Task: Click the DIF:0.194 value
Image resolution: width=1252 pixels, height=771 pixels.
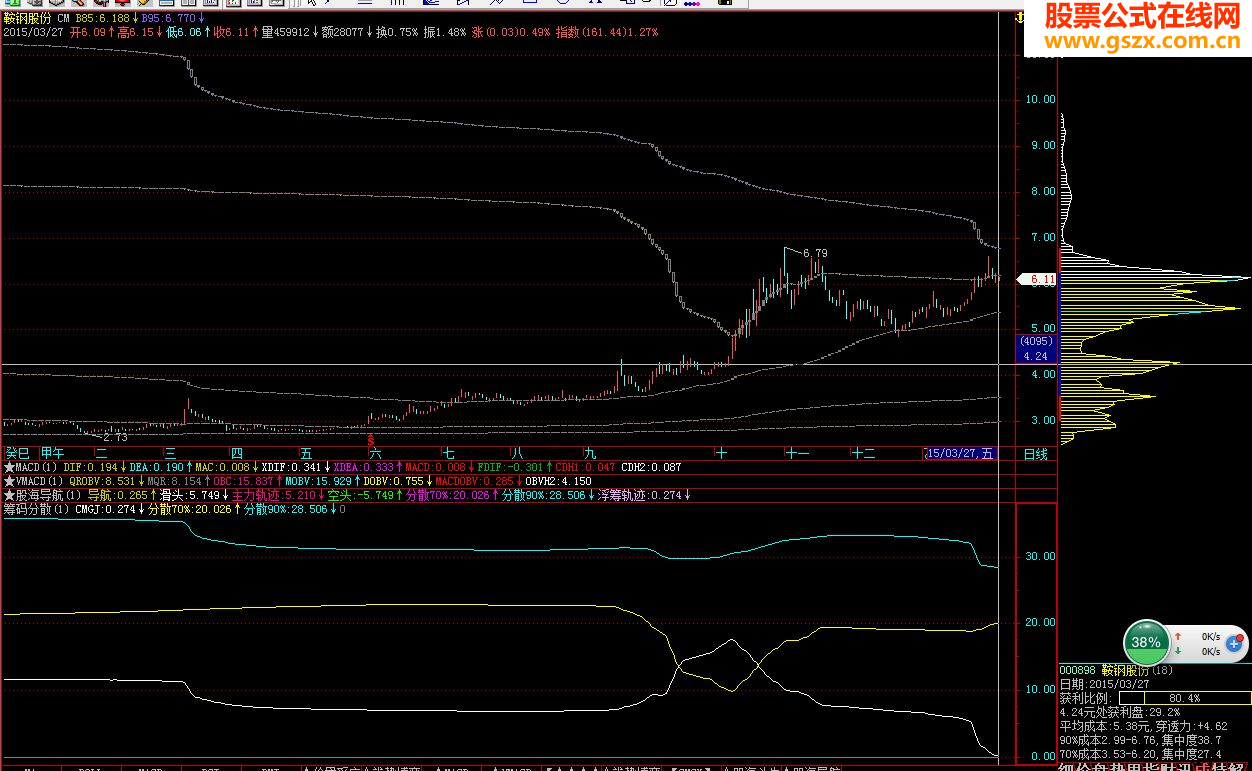Action: pos(89,467)
